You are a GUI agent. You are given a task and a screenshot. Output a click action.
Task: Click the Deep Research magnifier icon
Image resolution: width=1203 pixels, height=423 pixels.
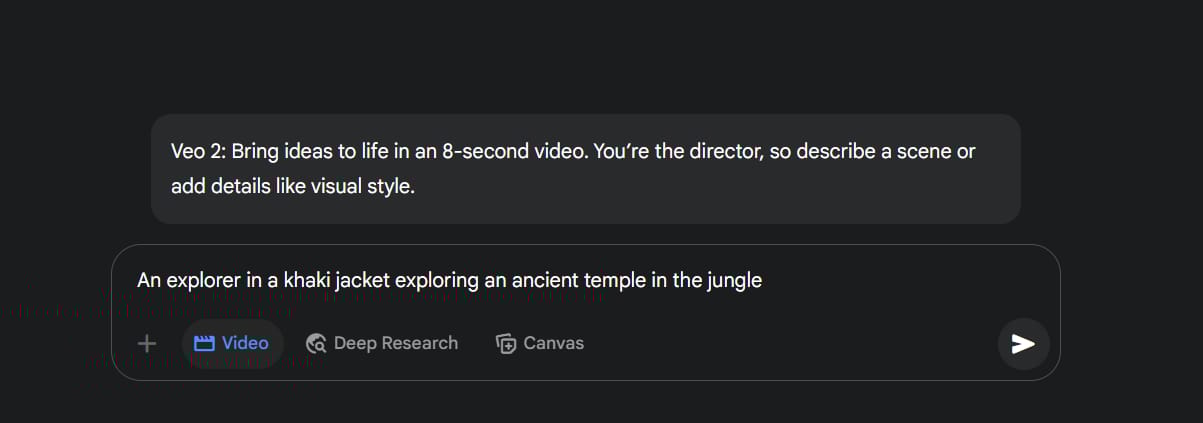point(316,343)
